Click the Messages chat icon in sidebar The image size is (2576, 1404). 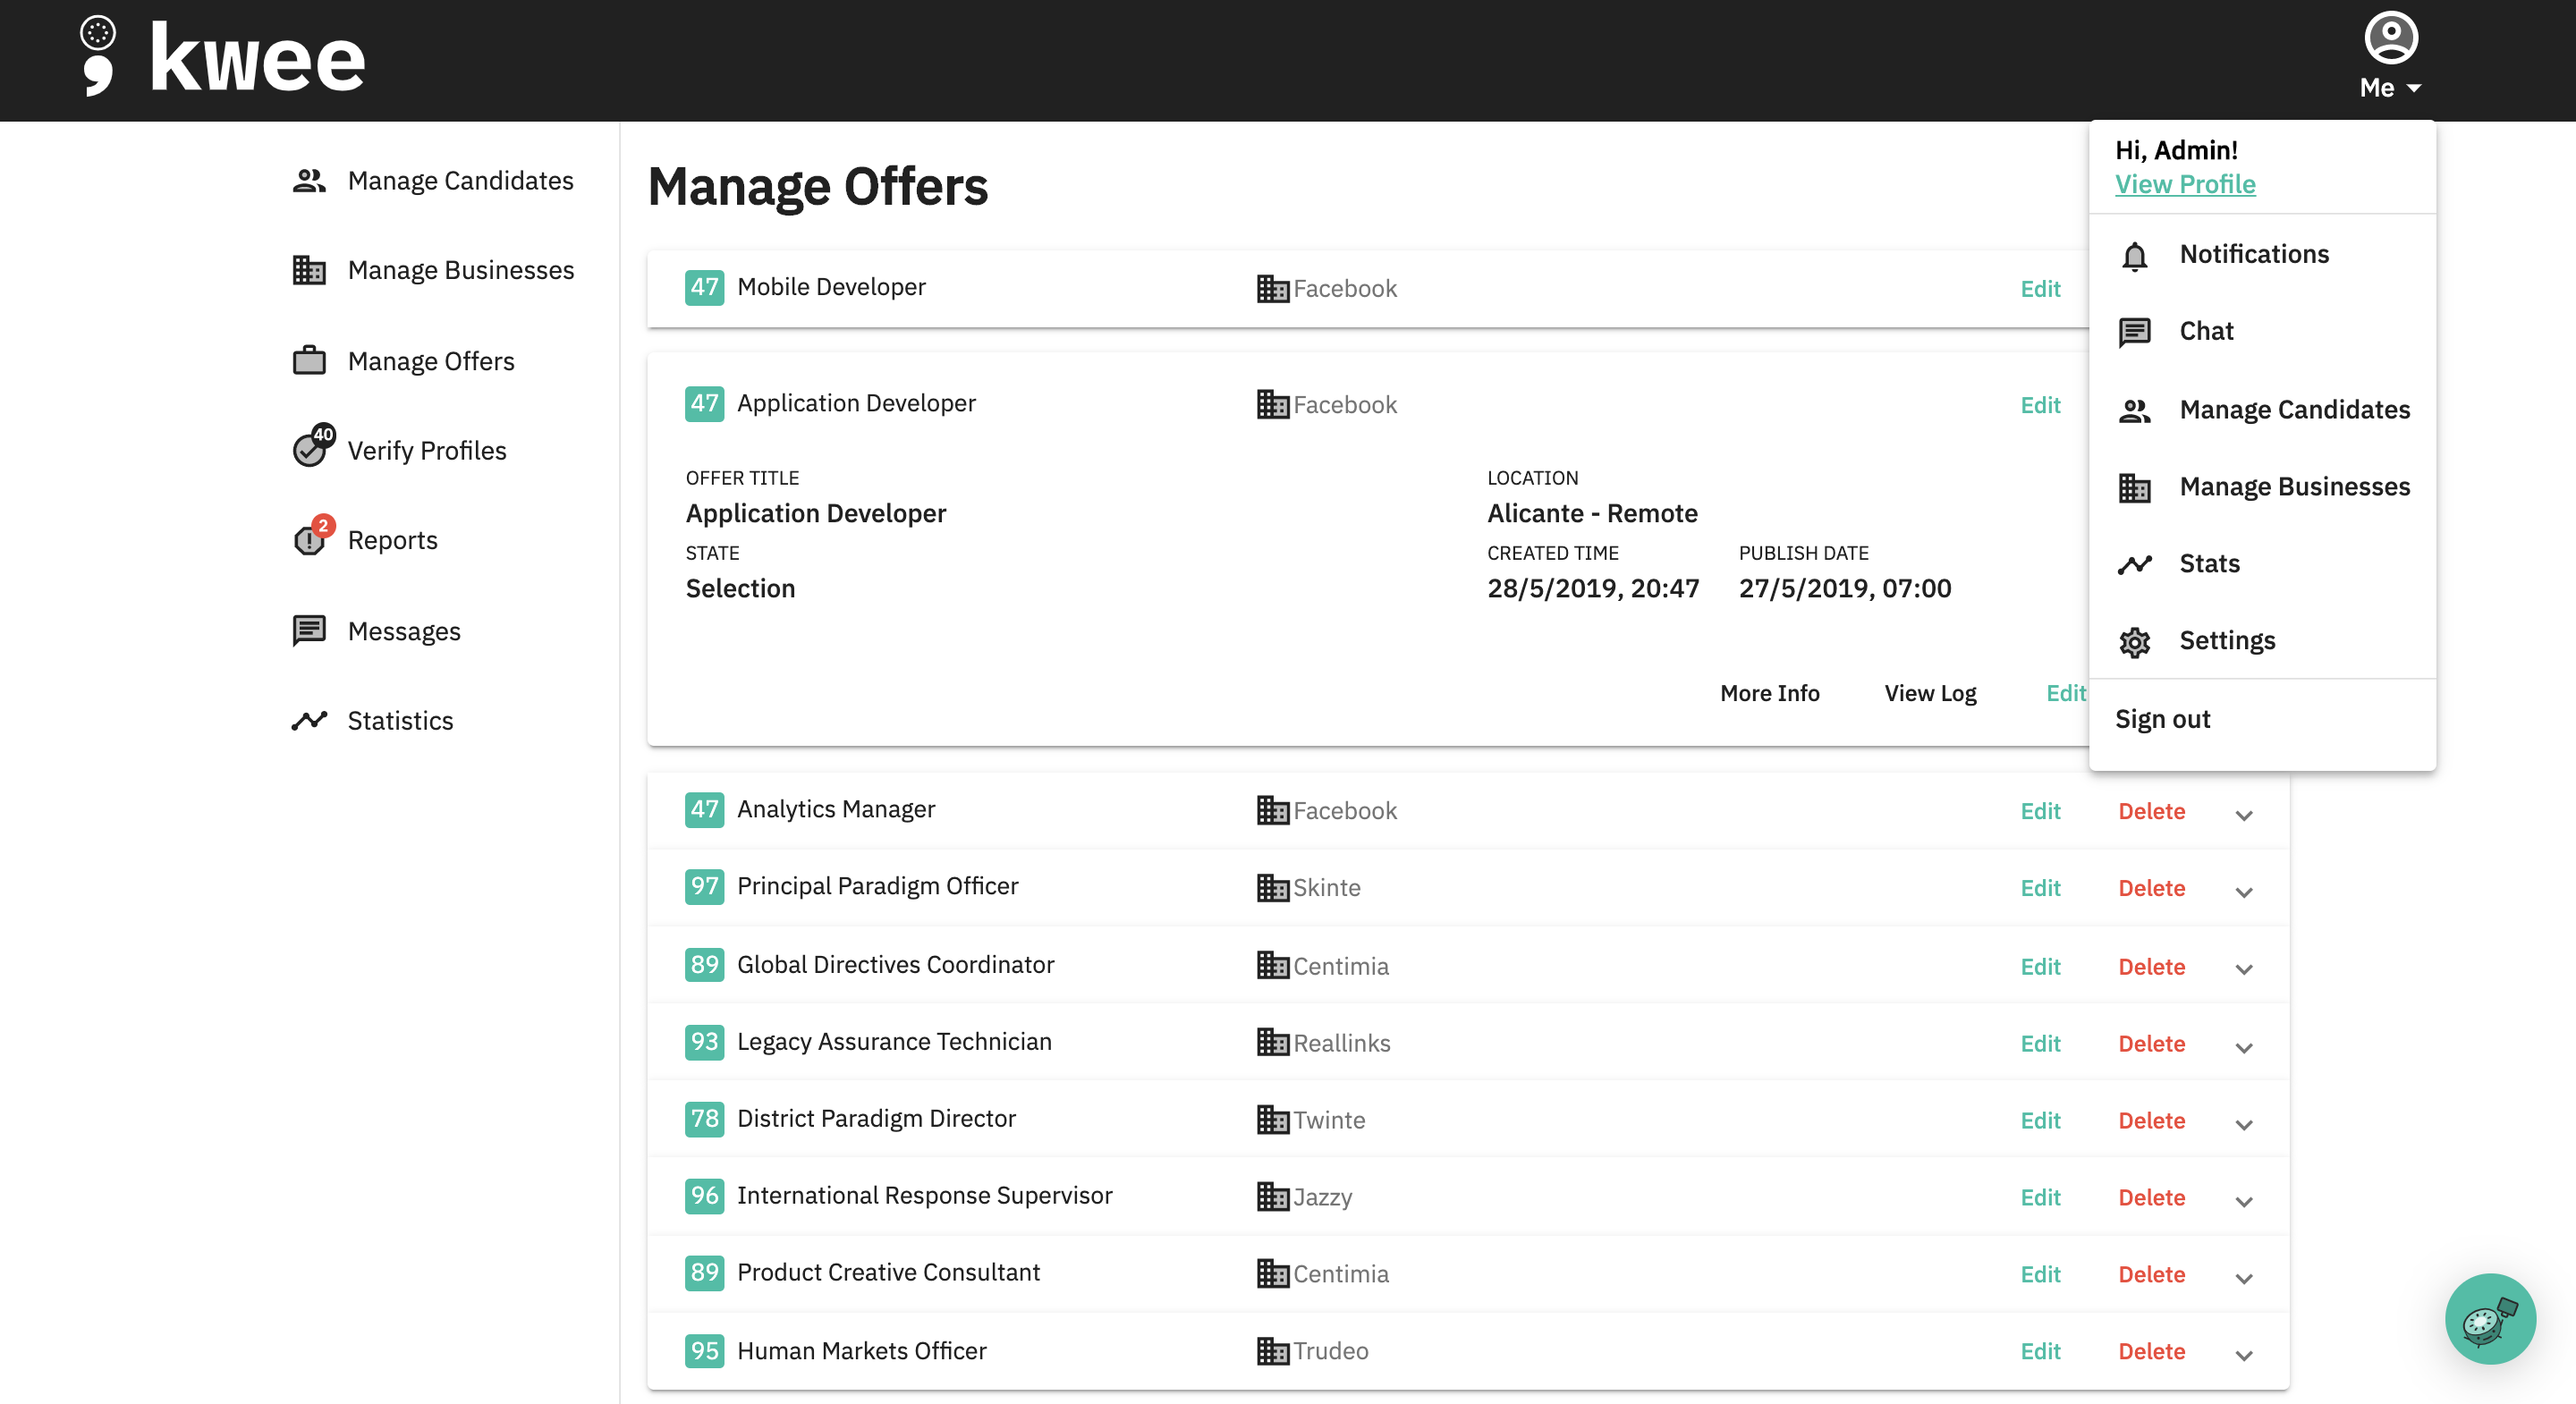click(309, 631)
